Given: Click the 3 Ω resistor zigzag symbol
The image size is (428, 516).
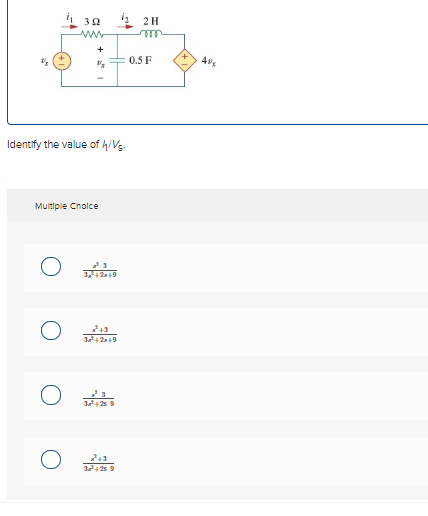Looking at the screenshot, I should (x=93, y=34).
